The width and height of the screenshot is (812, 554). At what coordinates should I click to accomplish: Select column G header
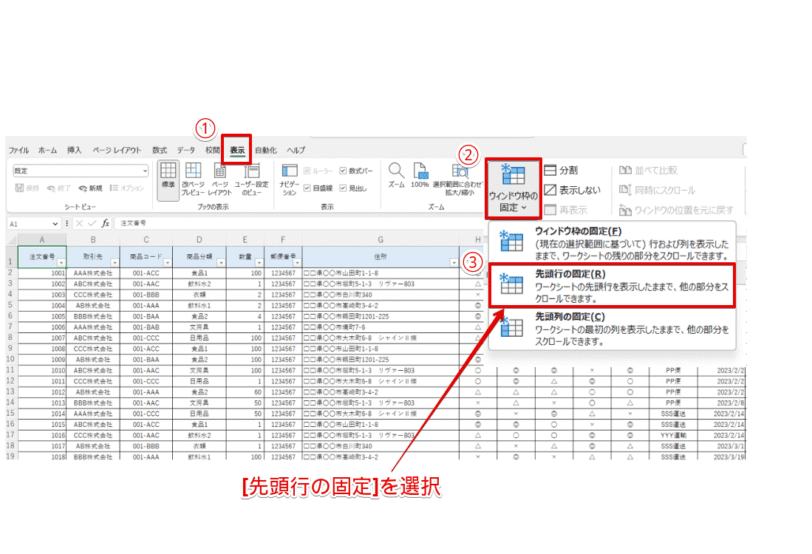click(x=381, y=240)
